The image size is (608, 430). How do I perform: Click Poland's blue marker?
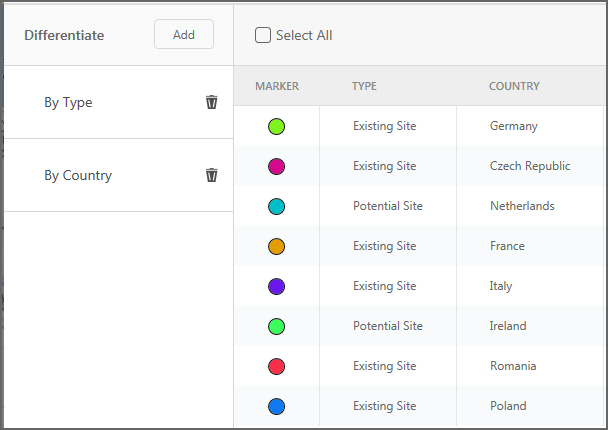click(277, 406)
